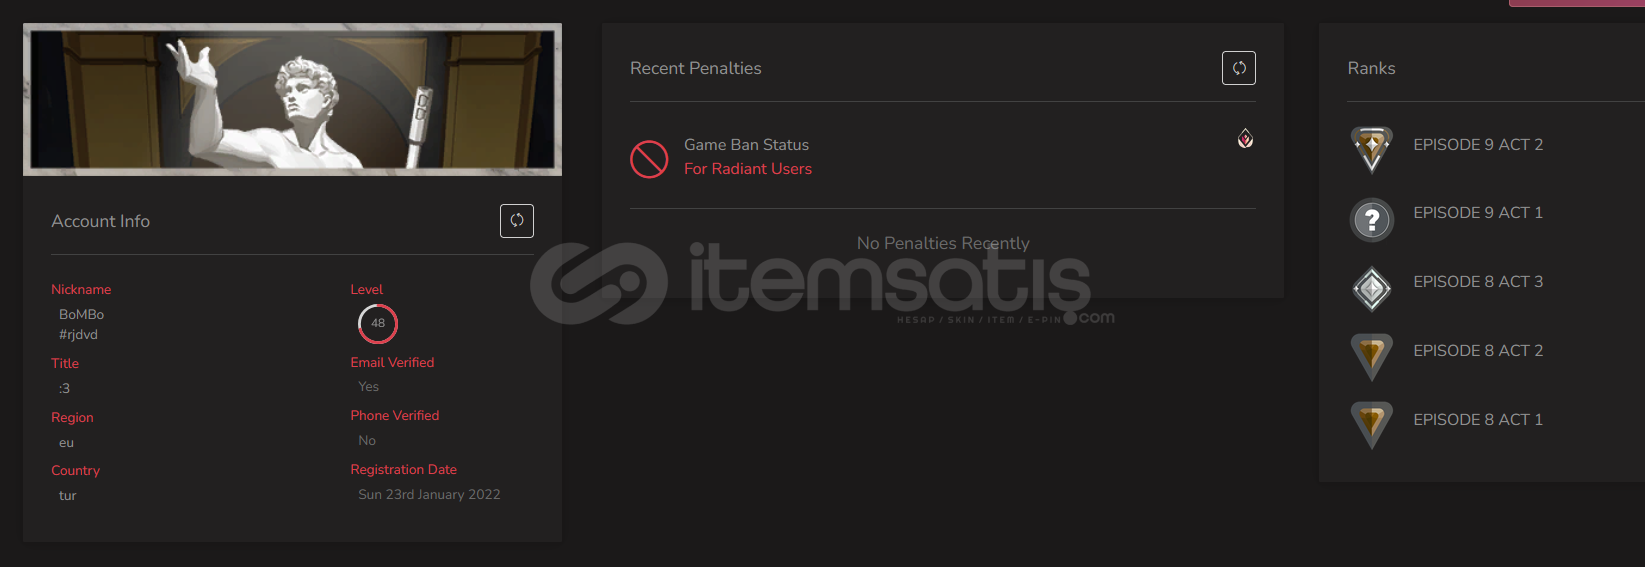1645x567 pixels.
Task: Click the red ban status circle icon
Action: coord(649,159)
